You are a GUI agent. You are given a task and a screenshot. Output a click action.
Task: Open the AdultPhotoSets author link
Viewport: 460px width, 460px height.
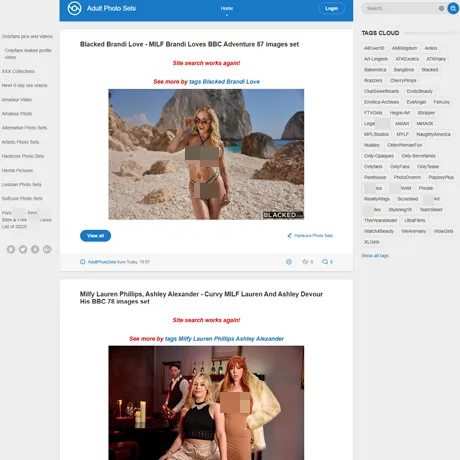pyautogui.click(x=102, y=262)
